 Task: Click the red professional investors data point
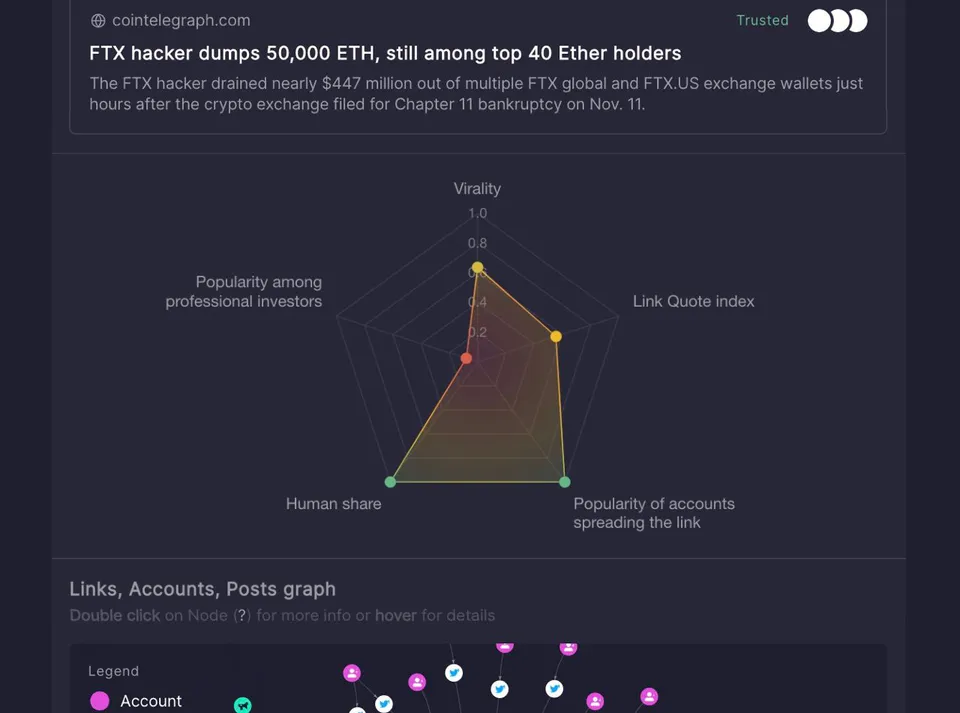pyautogui.click(x=466, y=358)
